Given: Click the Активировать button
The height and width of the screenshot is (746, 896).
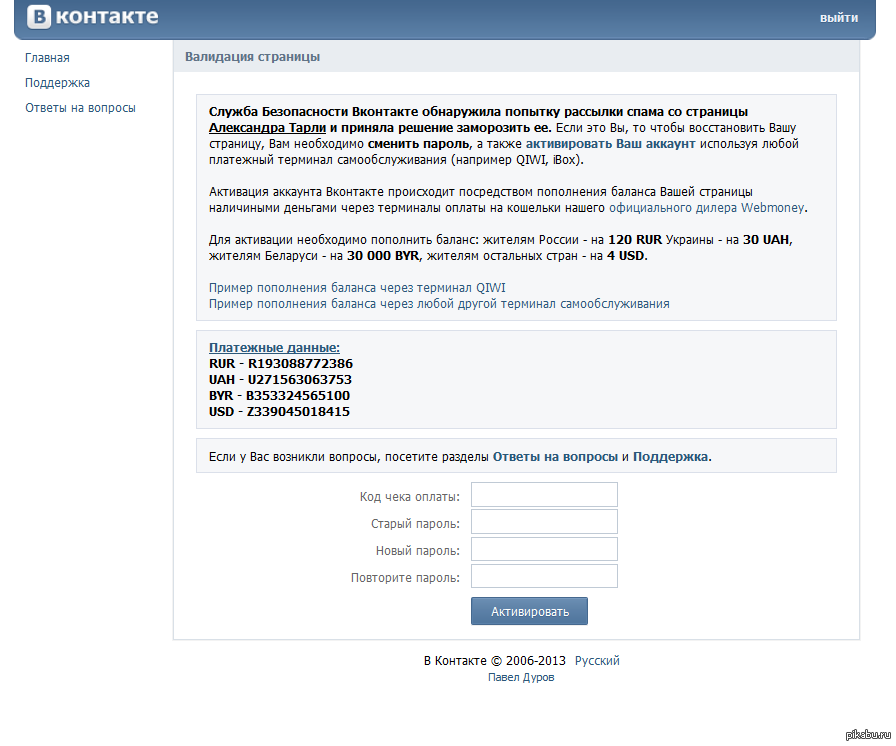Looking at the screenshot, I should 529,611.
